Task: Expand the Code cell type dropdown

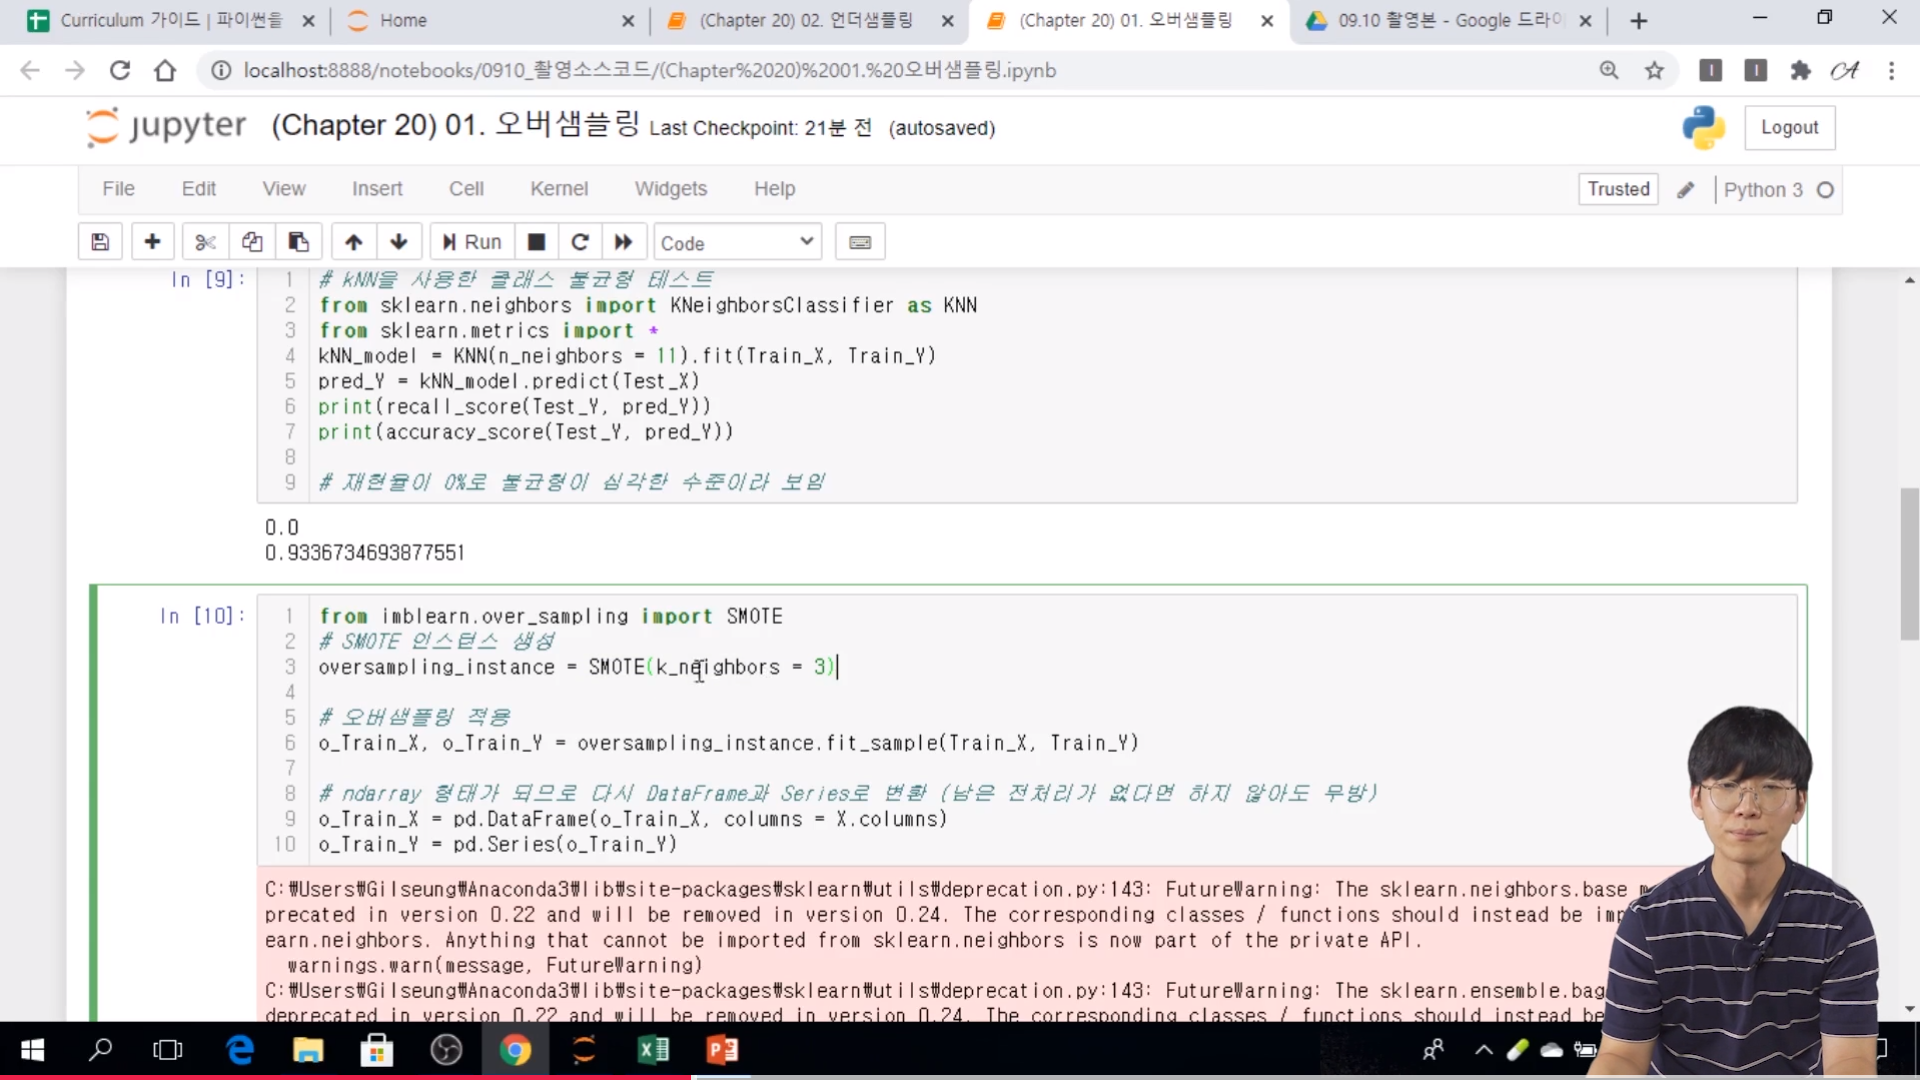Action: (737, 243)
